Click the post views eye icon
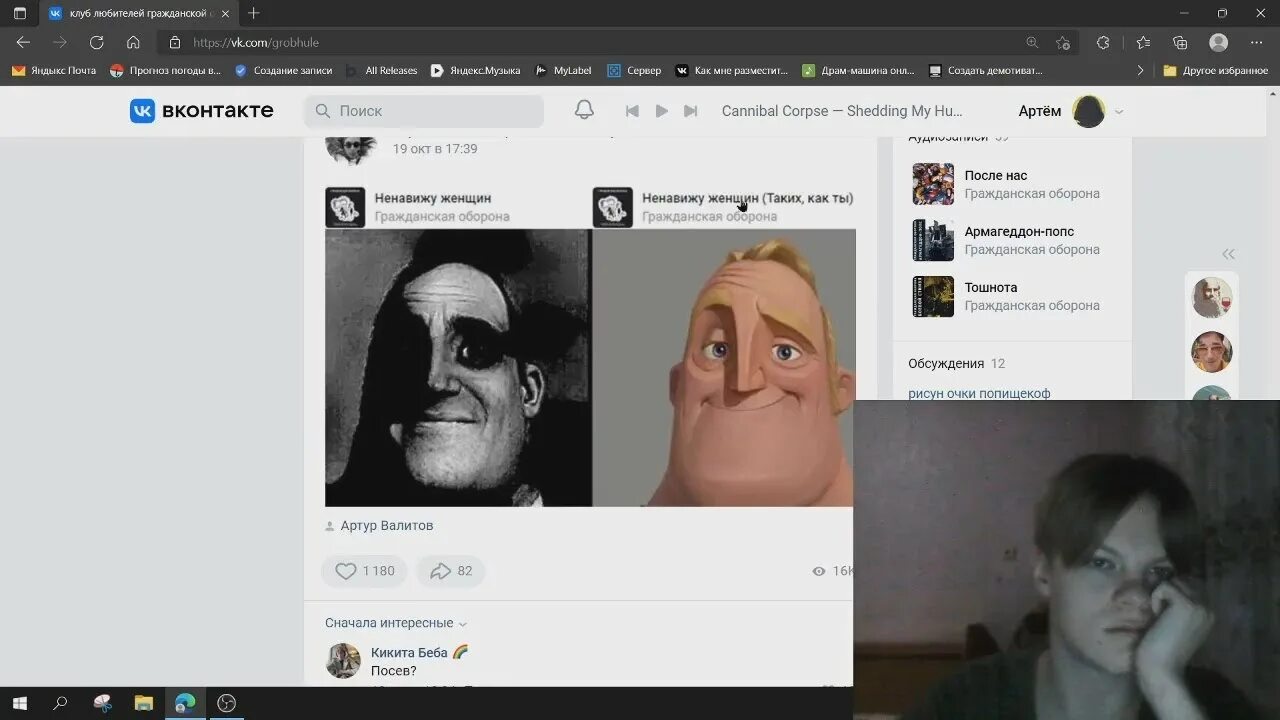This screenshot has width=1280, height=720. [819, 571]
